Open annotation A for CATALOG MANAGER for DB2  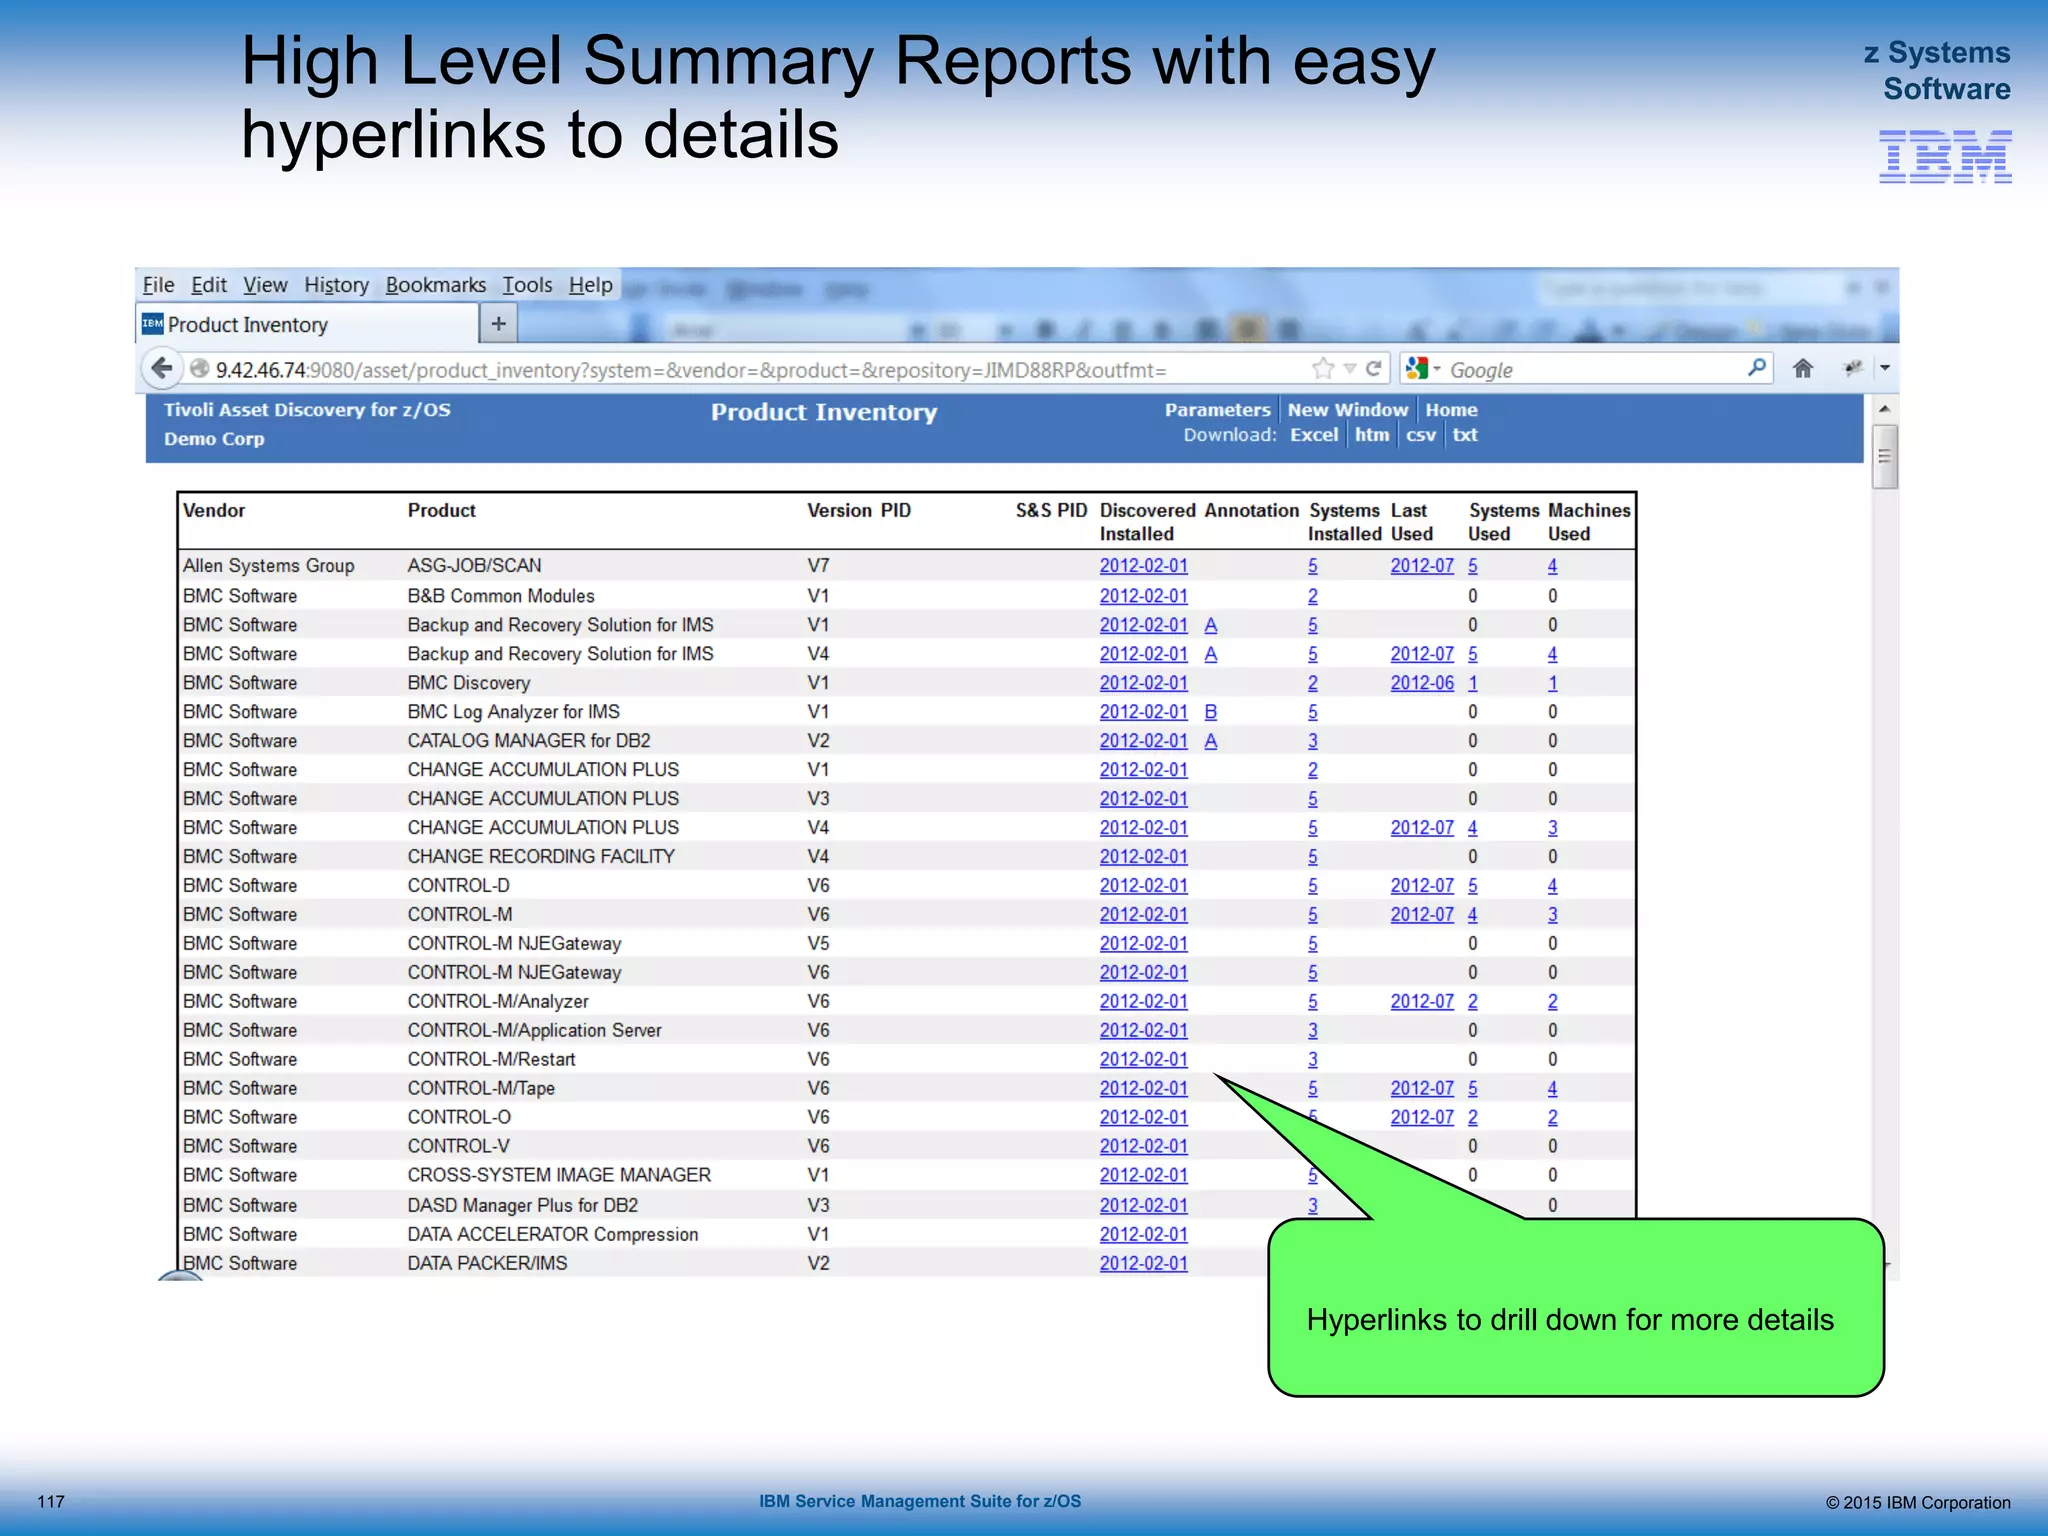[x=1210, y=741]
